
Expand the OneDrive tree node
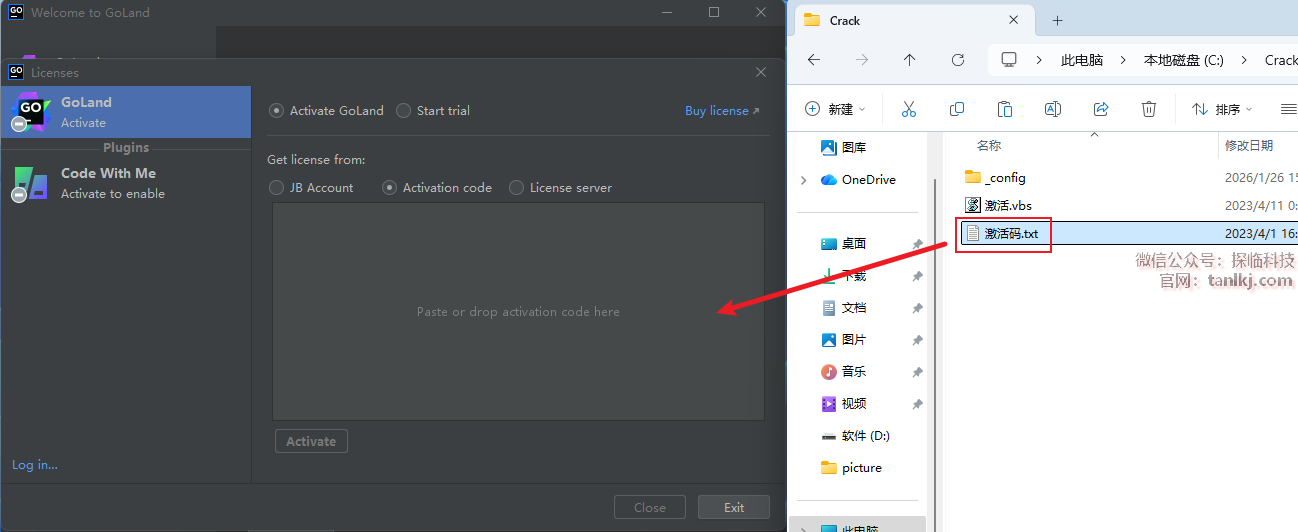(803, 180)
